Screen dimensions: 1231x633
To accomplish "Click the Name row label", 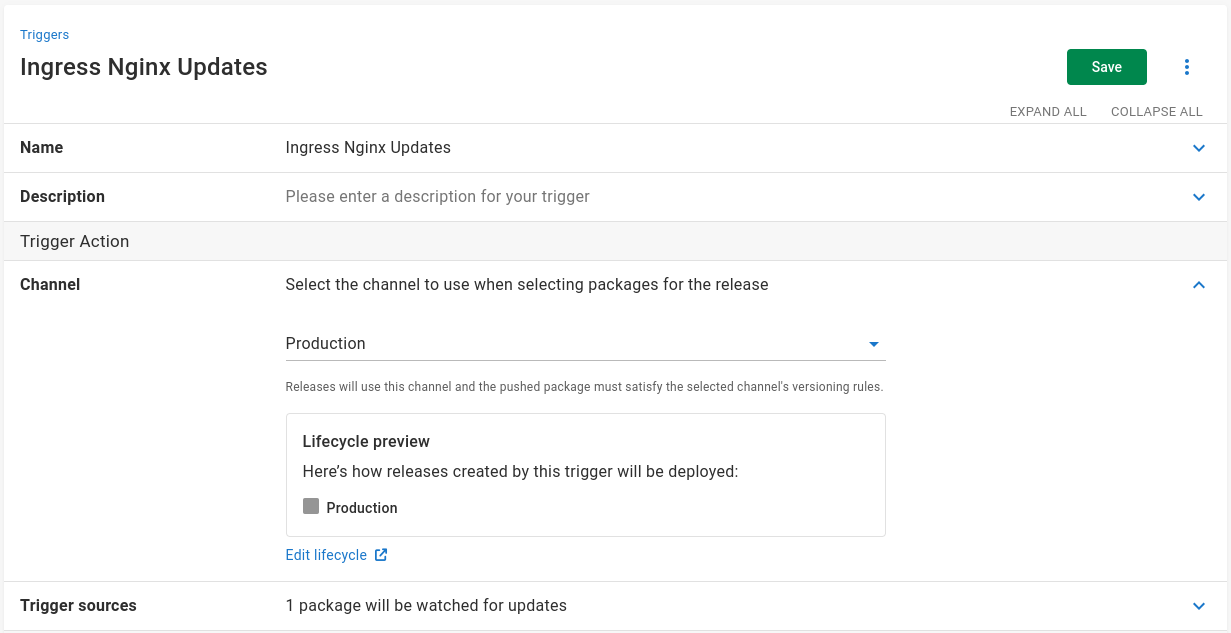I will tap(42, 148).
